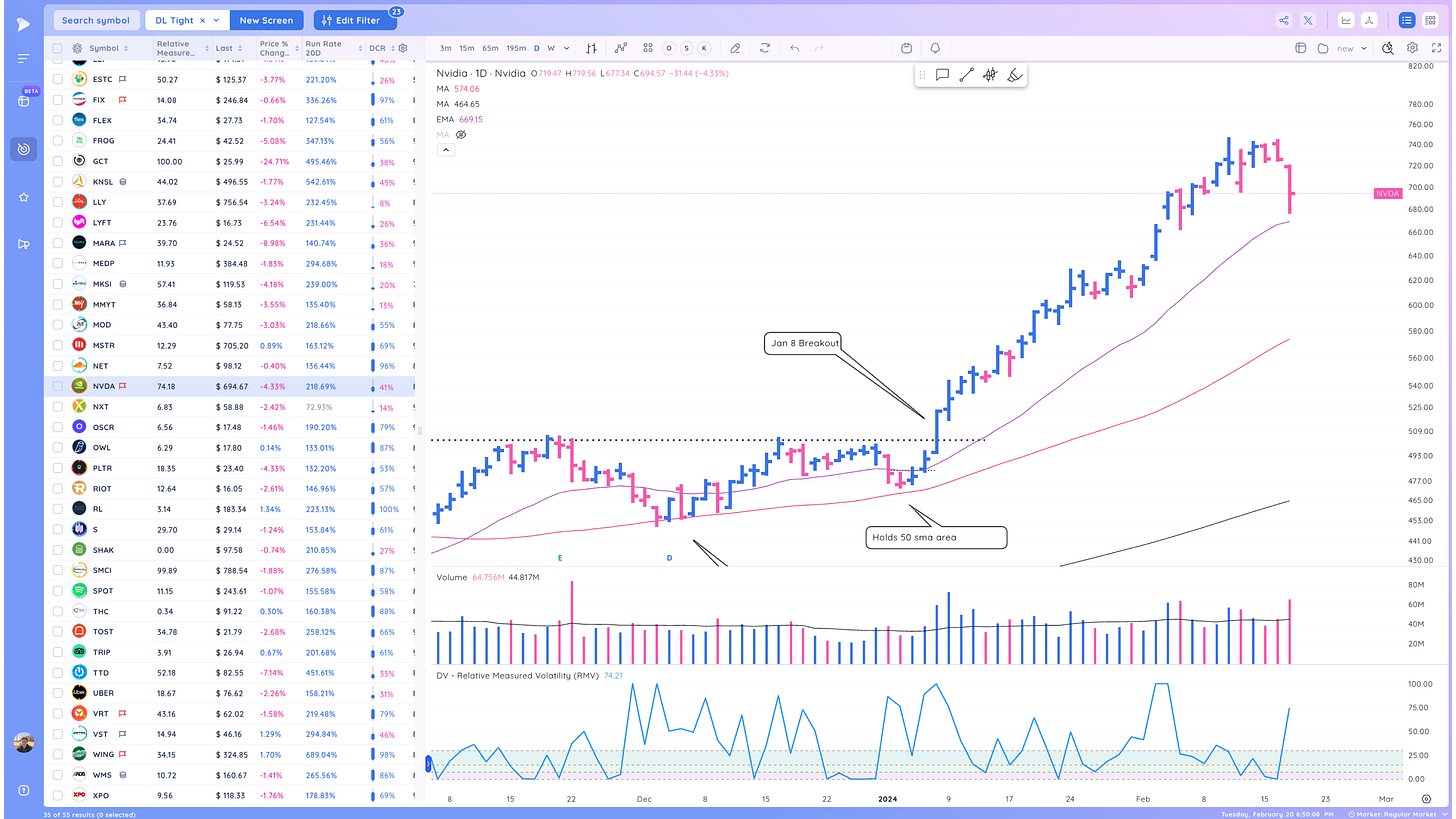Open the share icon in top bar
1456x819 pixels.
1284,20
